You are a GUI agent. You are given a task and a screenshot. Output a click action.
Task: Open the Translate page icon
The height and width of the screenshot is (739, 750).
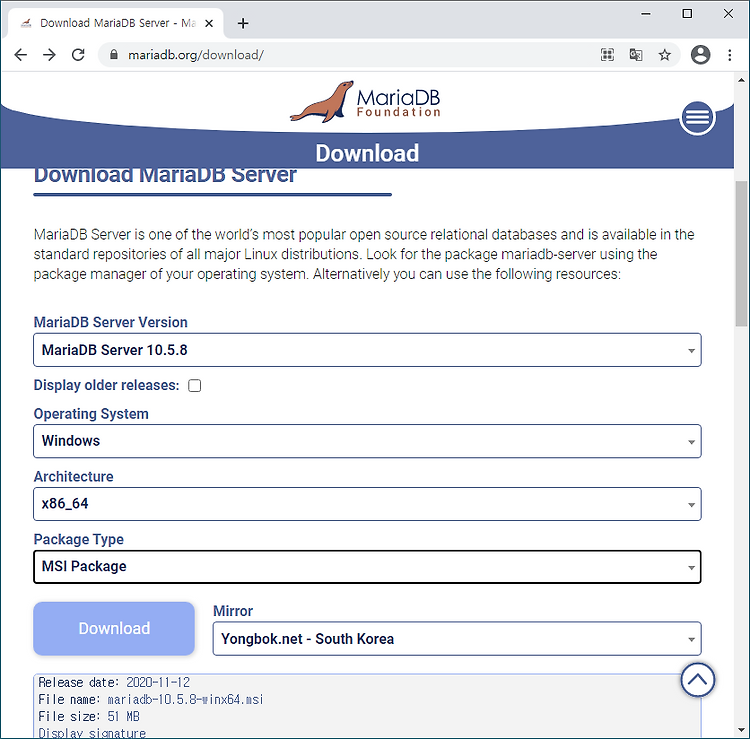[636, 55]
